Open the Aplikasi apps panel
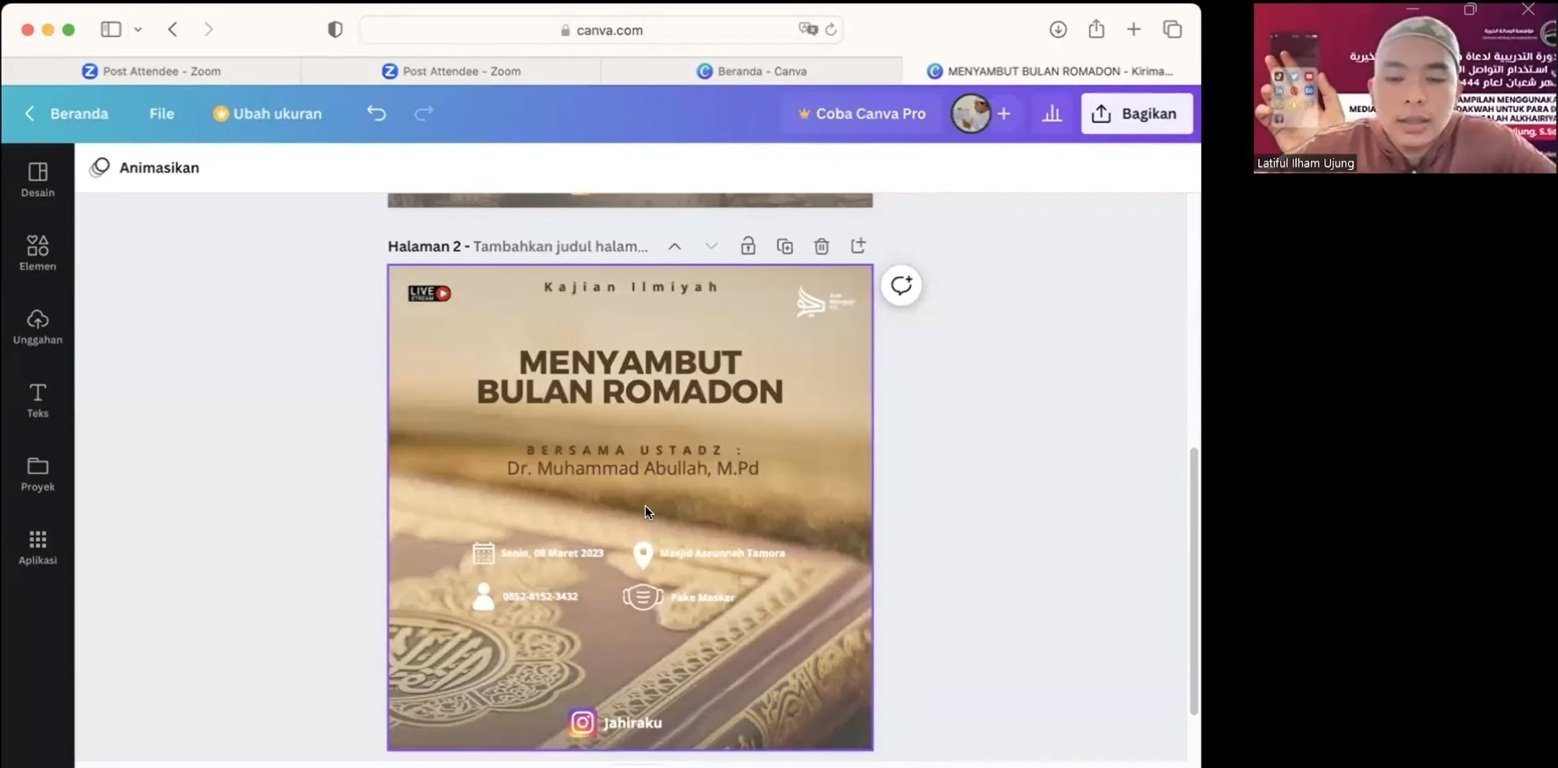 click(x=37, y=546)
